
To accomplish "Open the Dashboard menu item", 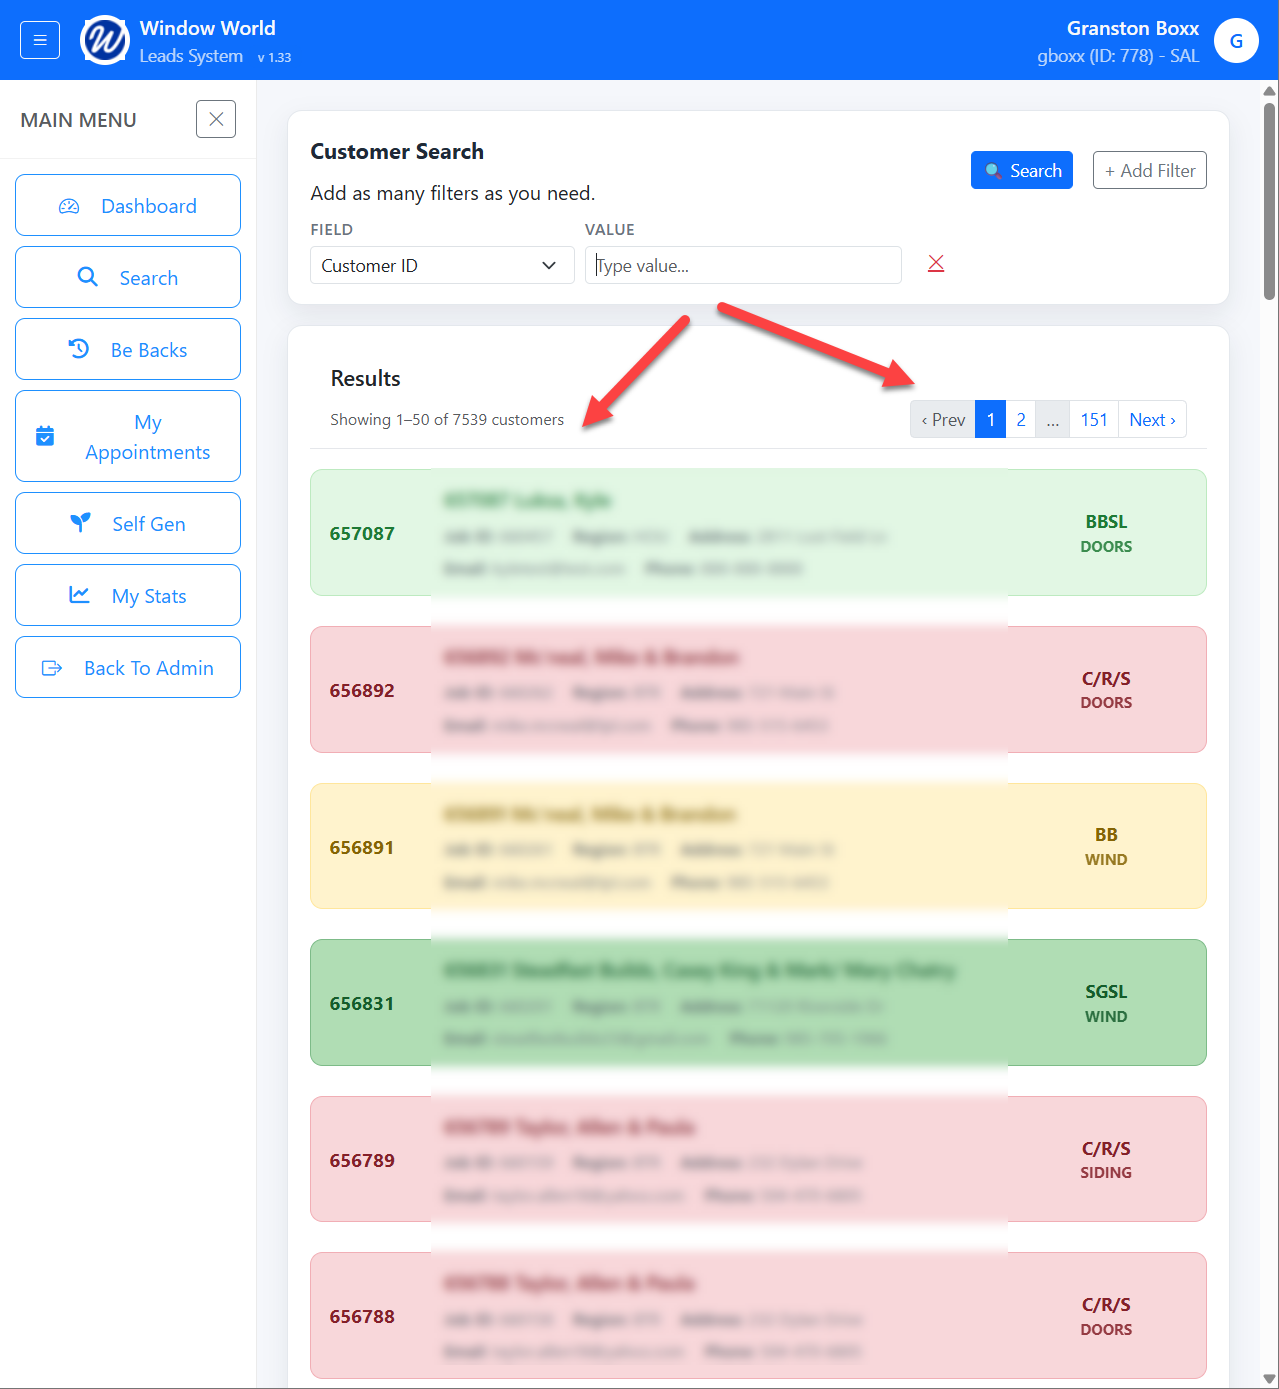I will 128,205.
